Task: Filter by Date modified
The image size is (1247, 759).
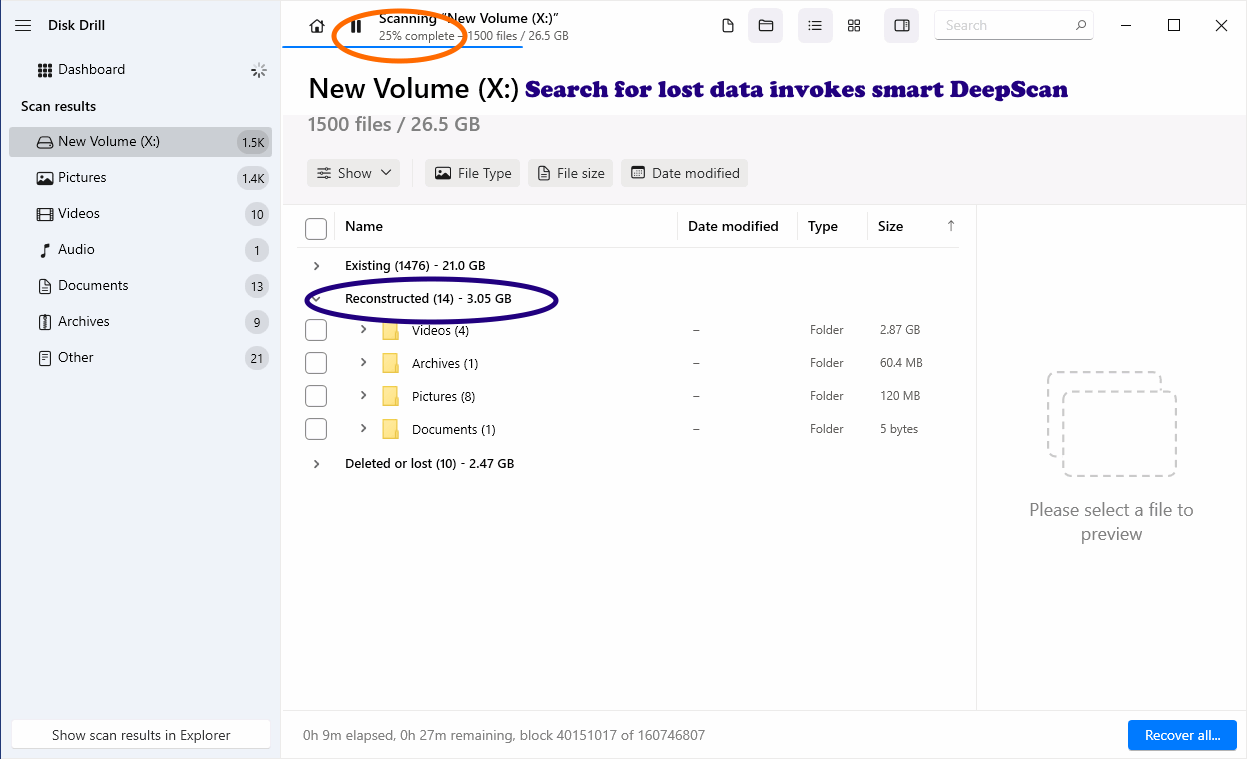Action: tap(685, 173)
